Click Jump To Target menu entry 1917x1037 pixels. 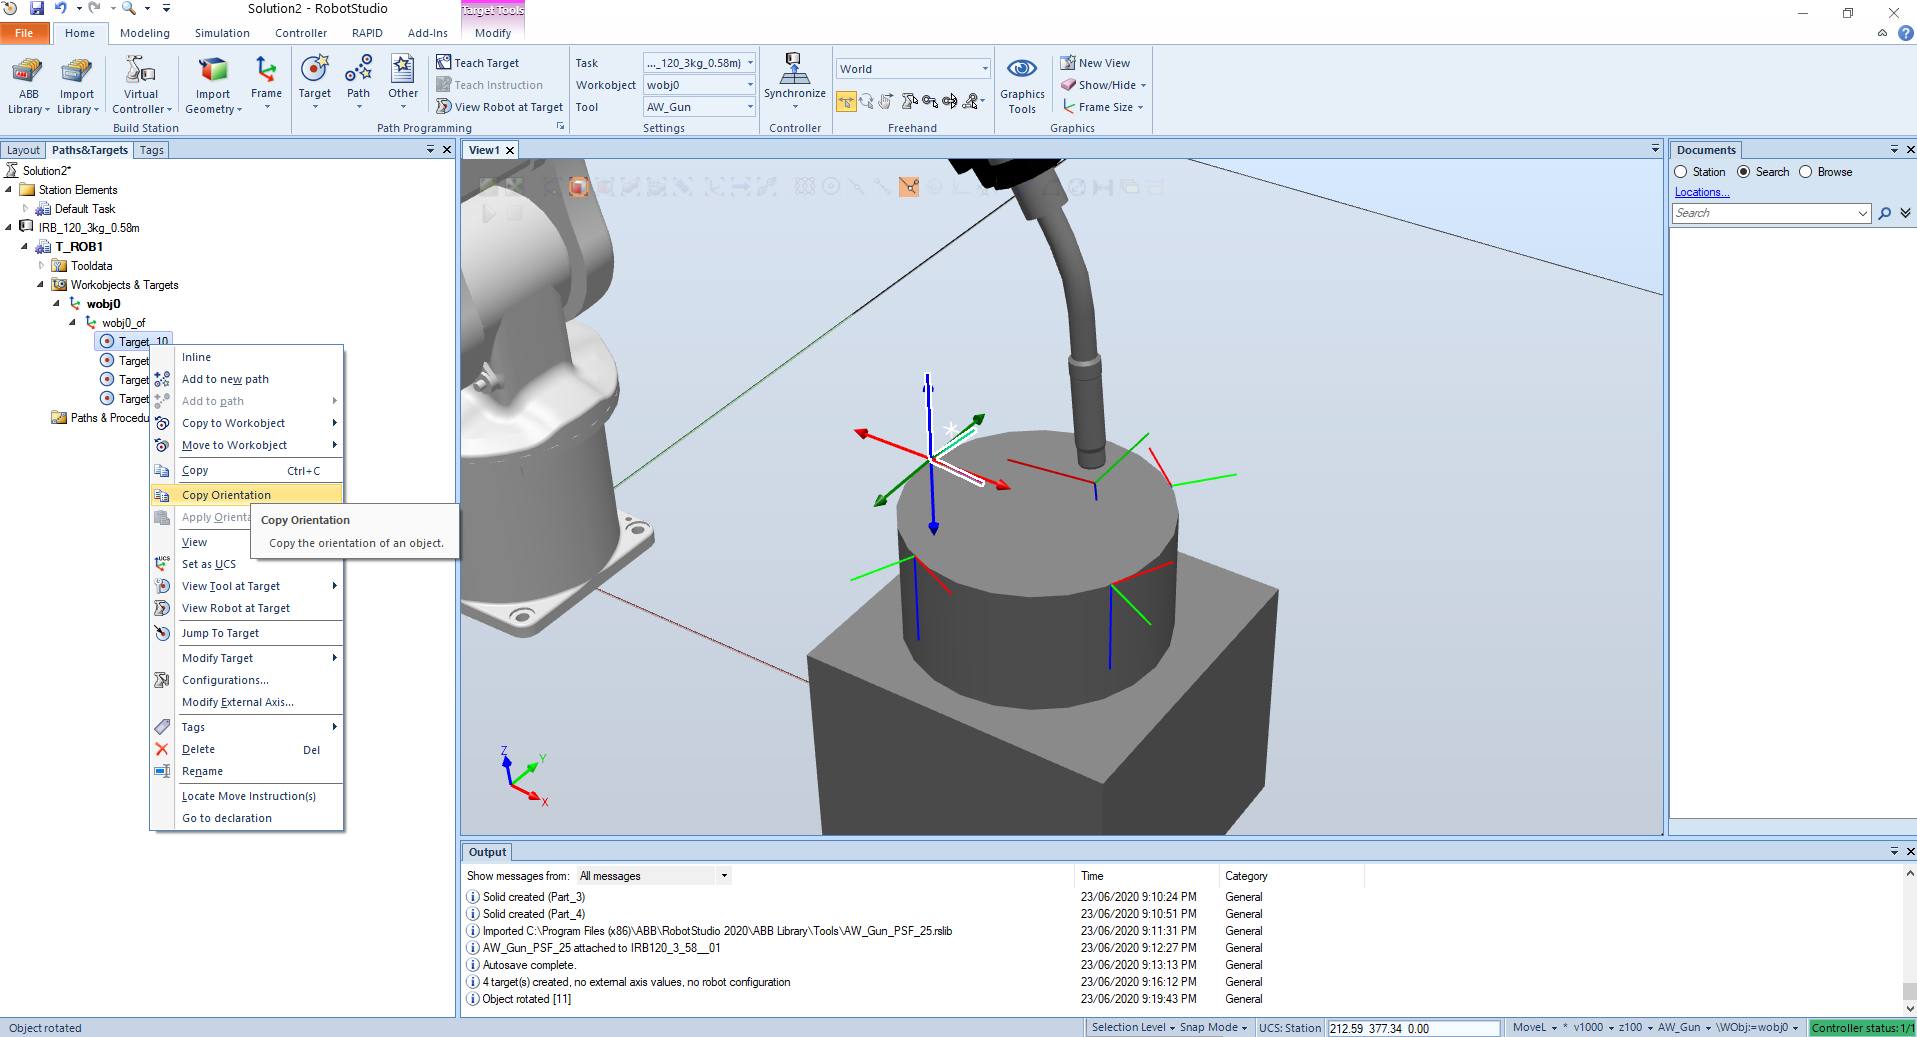click(x=220, y=633)
